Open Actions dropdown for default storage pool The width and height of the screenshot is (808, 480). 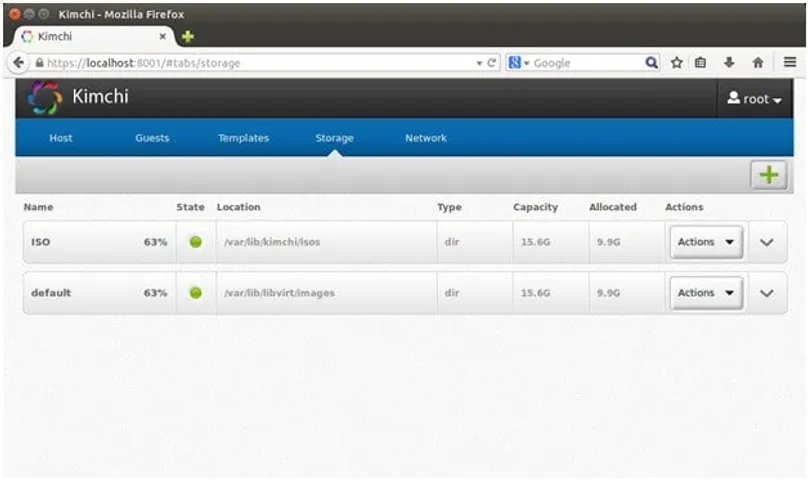pyautogui.click(x=705, y=293)
